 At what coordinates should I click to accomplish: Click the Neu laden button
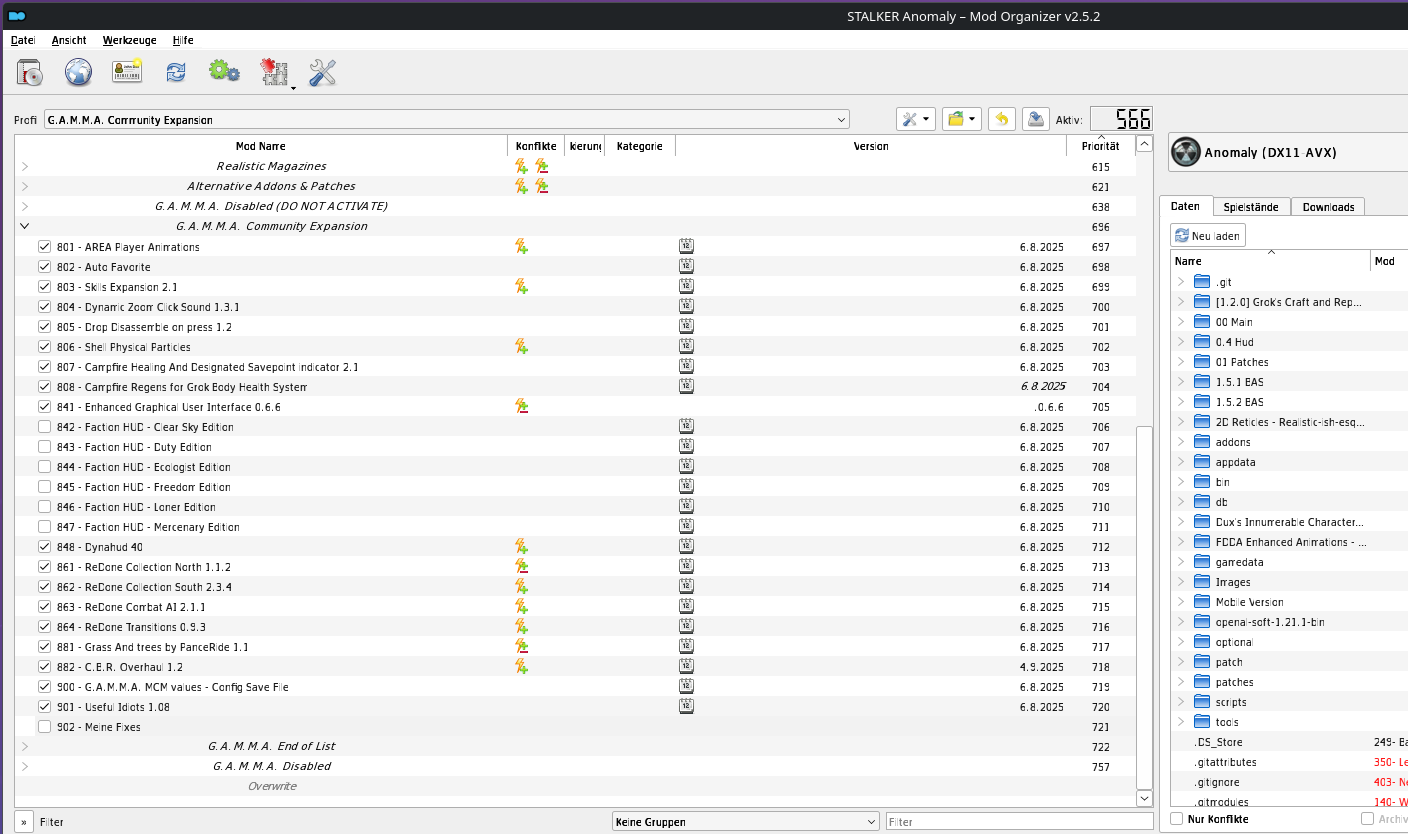pyautogui.click(x=1208, y=236)
